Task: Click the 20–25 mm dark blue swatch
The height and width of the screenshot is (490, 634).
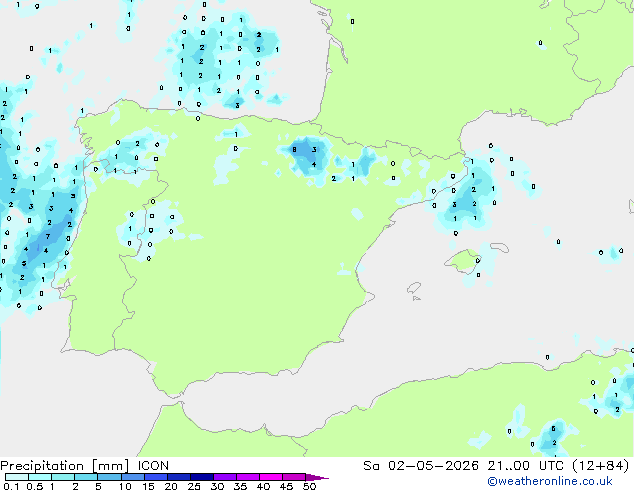Action: coord(179,477)
